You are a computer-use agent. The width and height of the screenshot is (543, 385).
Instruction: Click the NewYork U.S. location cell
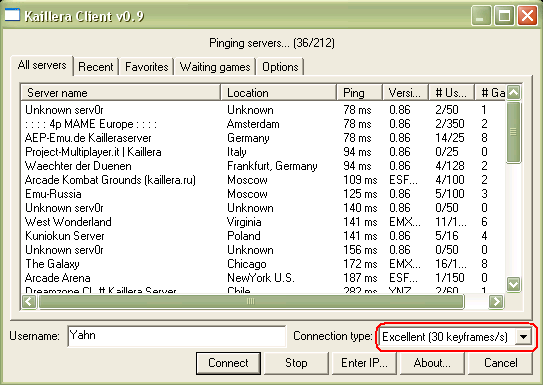[260, 278]
